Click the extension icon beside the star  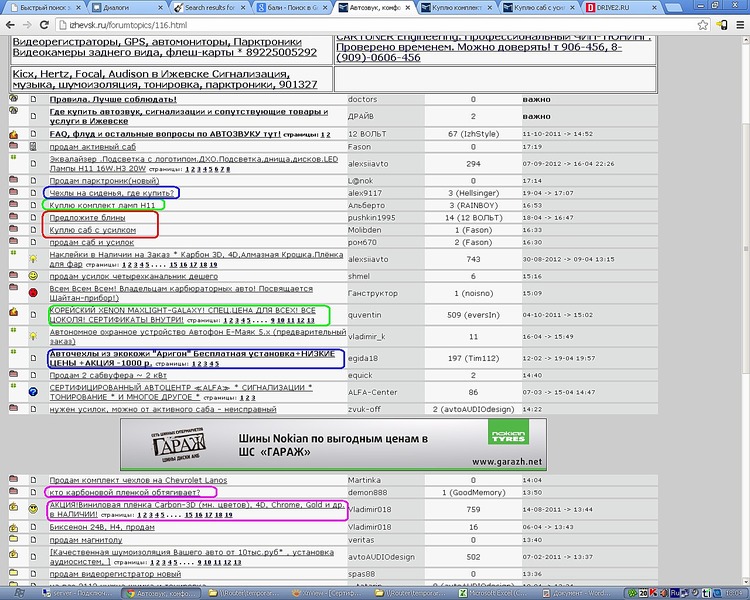(722, 25)
